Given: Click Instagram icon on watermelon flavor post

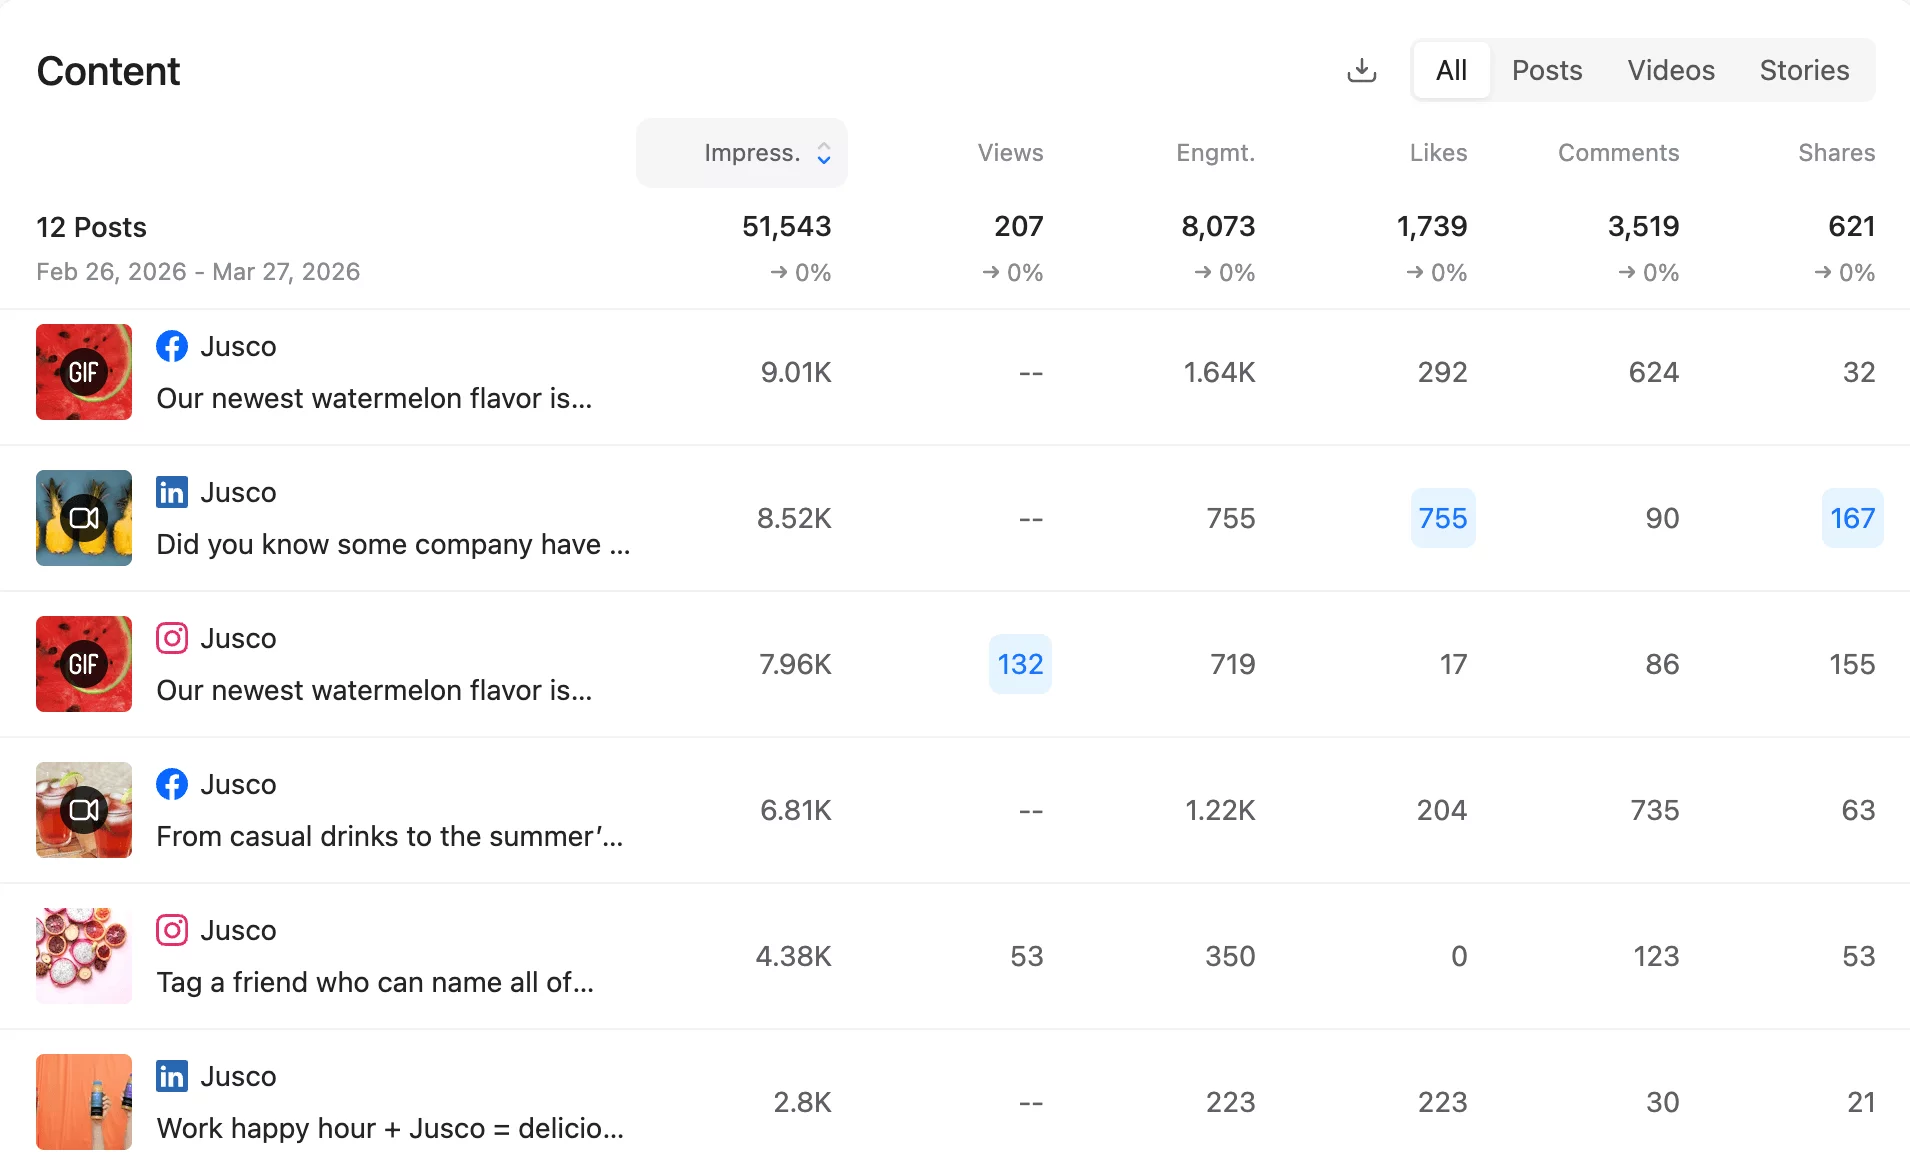Looking at the screenshot, I should 172,638.
